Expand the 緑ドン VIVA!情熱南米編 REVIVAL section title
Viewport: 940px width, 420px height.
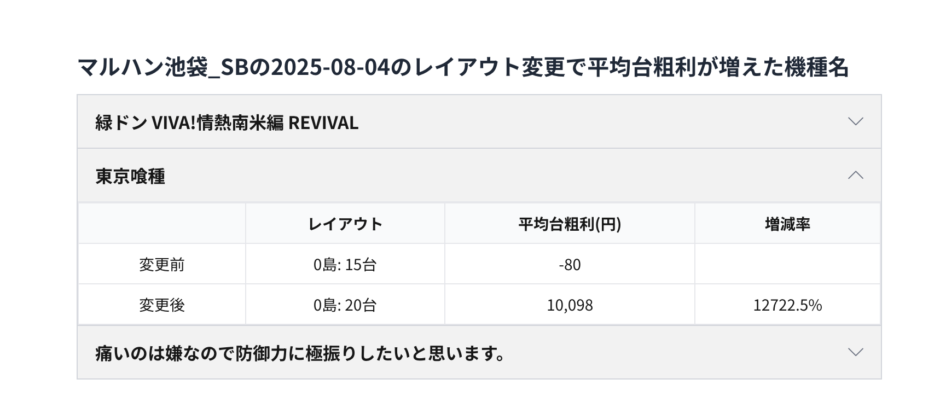(x=227, y=122)
